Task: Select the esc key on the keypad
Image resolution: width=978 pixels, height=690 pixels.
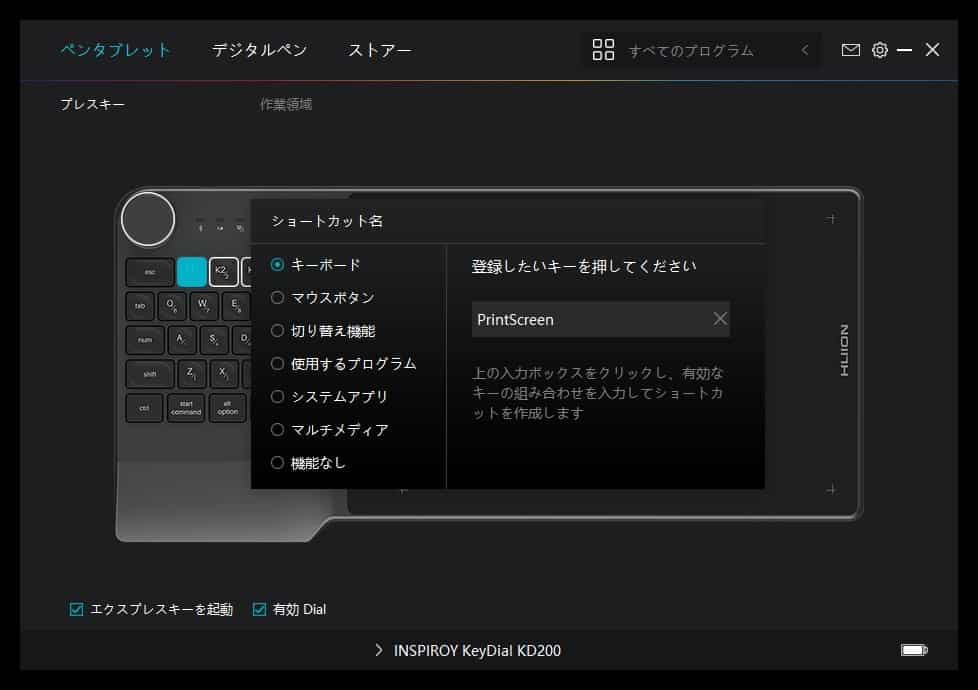Action: coord(150,272)
